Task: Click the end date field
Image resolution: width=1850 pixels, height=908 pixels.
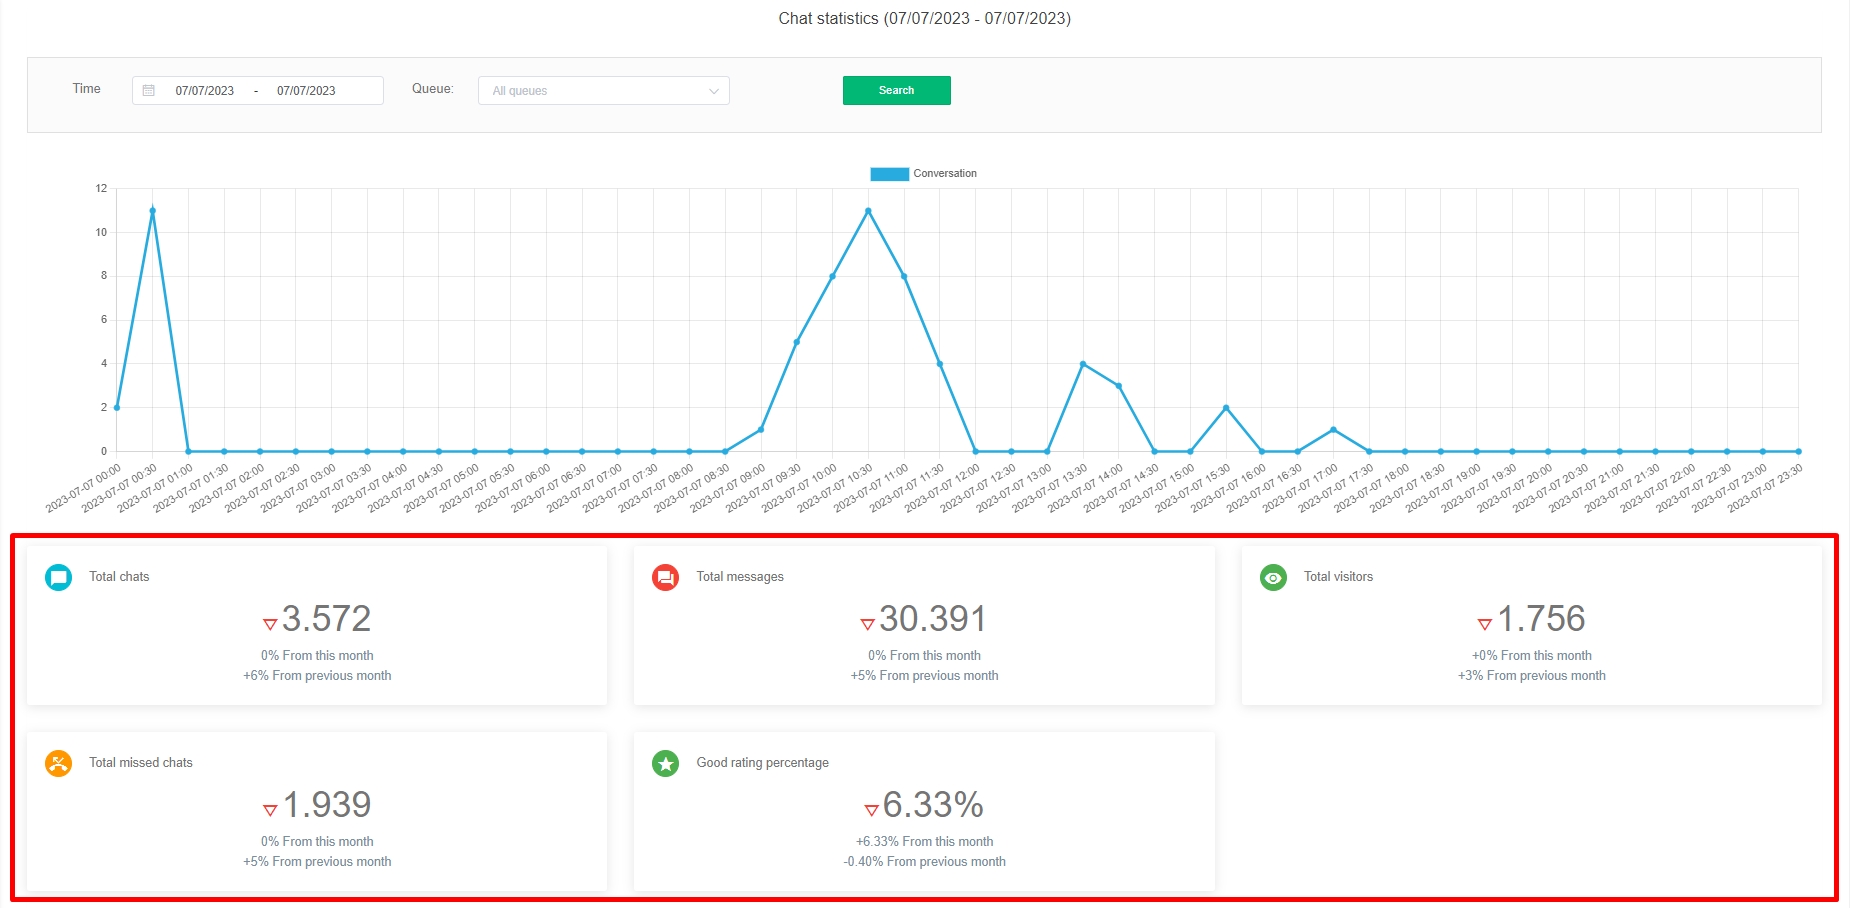Action: (306, 91)
